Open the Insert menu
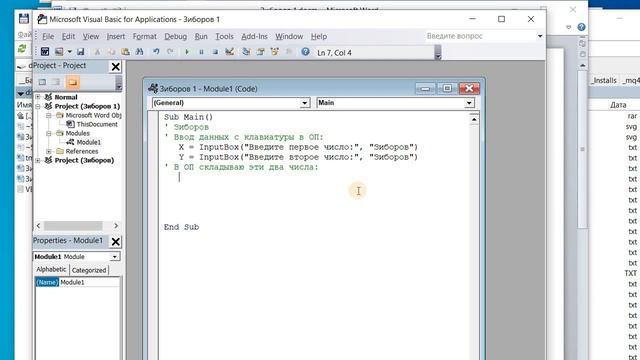Image resolution: width=640 pixels, height=360 pixels. click(x=116, y=36)
